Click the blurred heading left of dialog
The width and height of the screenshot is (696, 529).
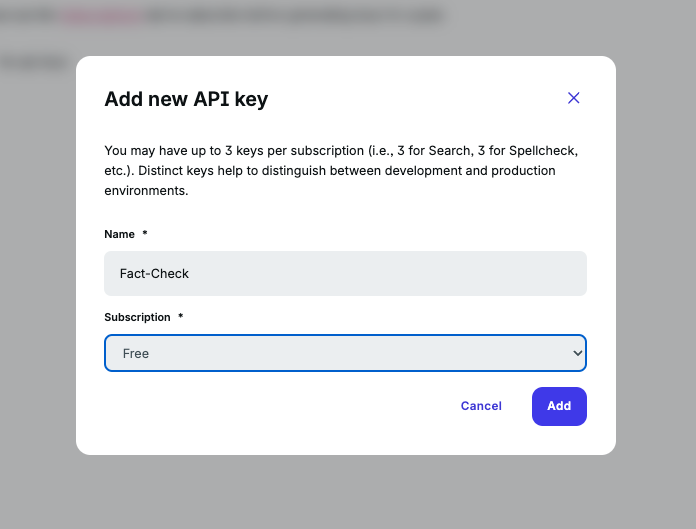tap(33, 63)
